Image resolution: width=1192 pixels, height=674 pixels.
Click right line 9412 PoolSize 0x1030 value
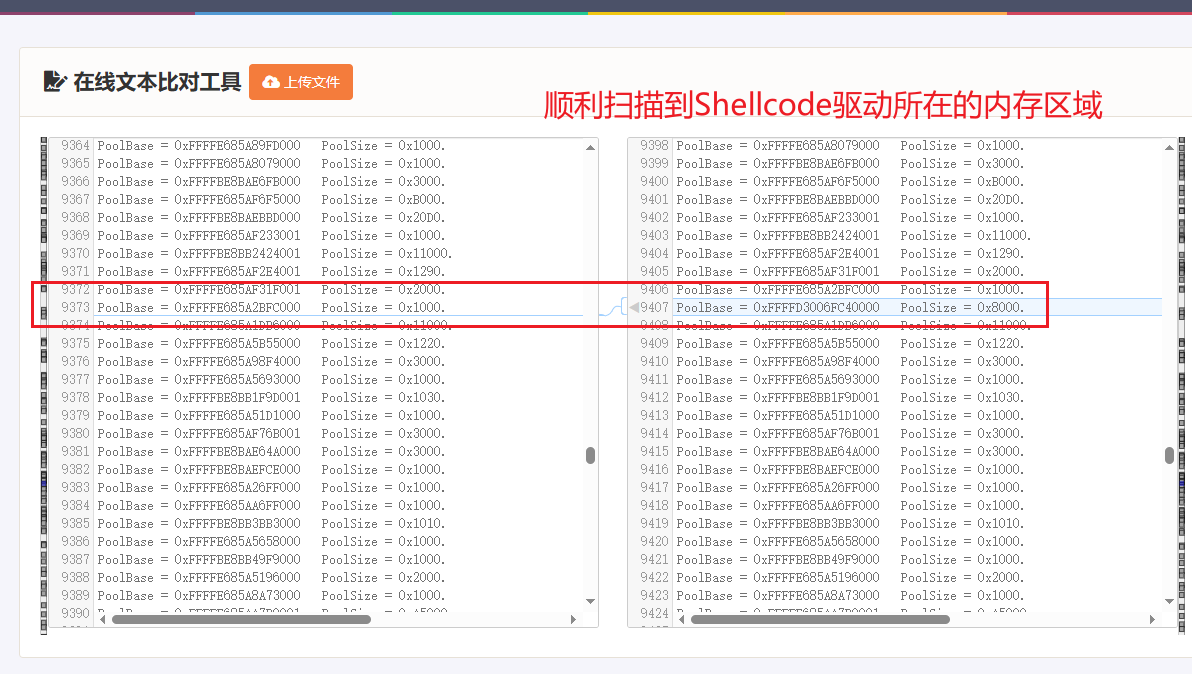pyautogui.click(x=1000, y=397)
